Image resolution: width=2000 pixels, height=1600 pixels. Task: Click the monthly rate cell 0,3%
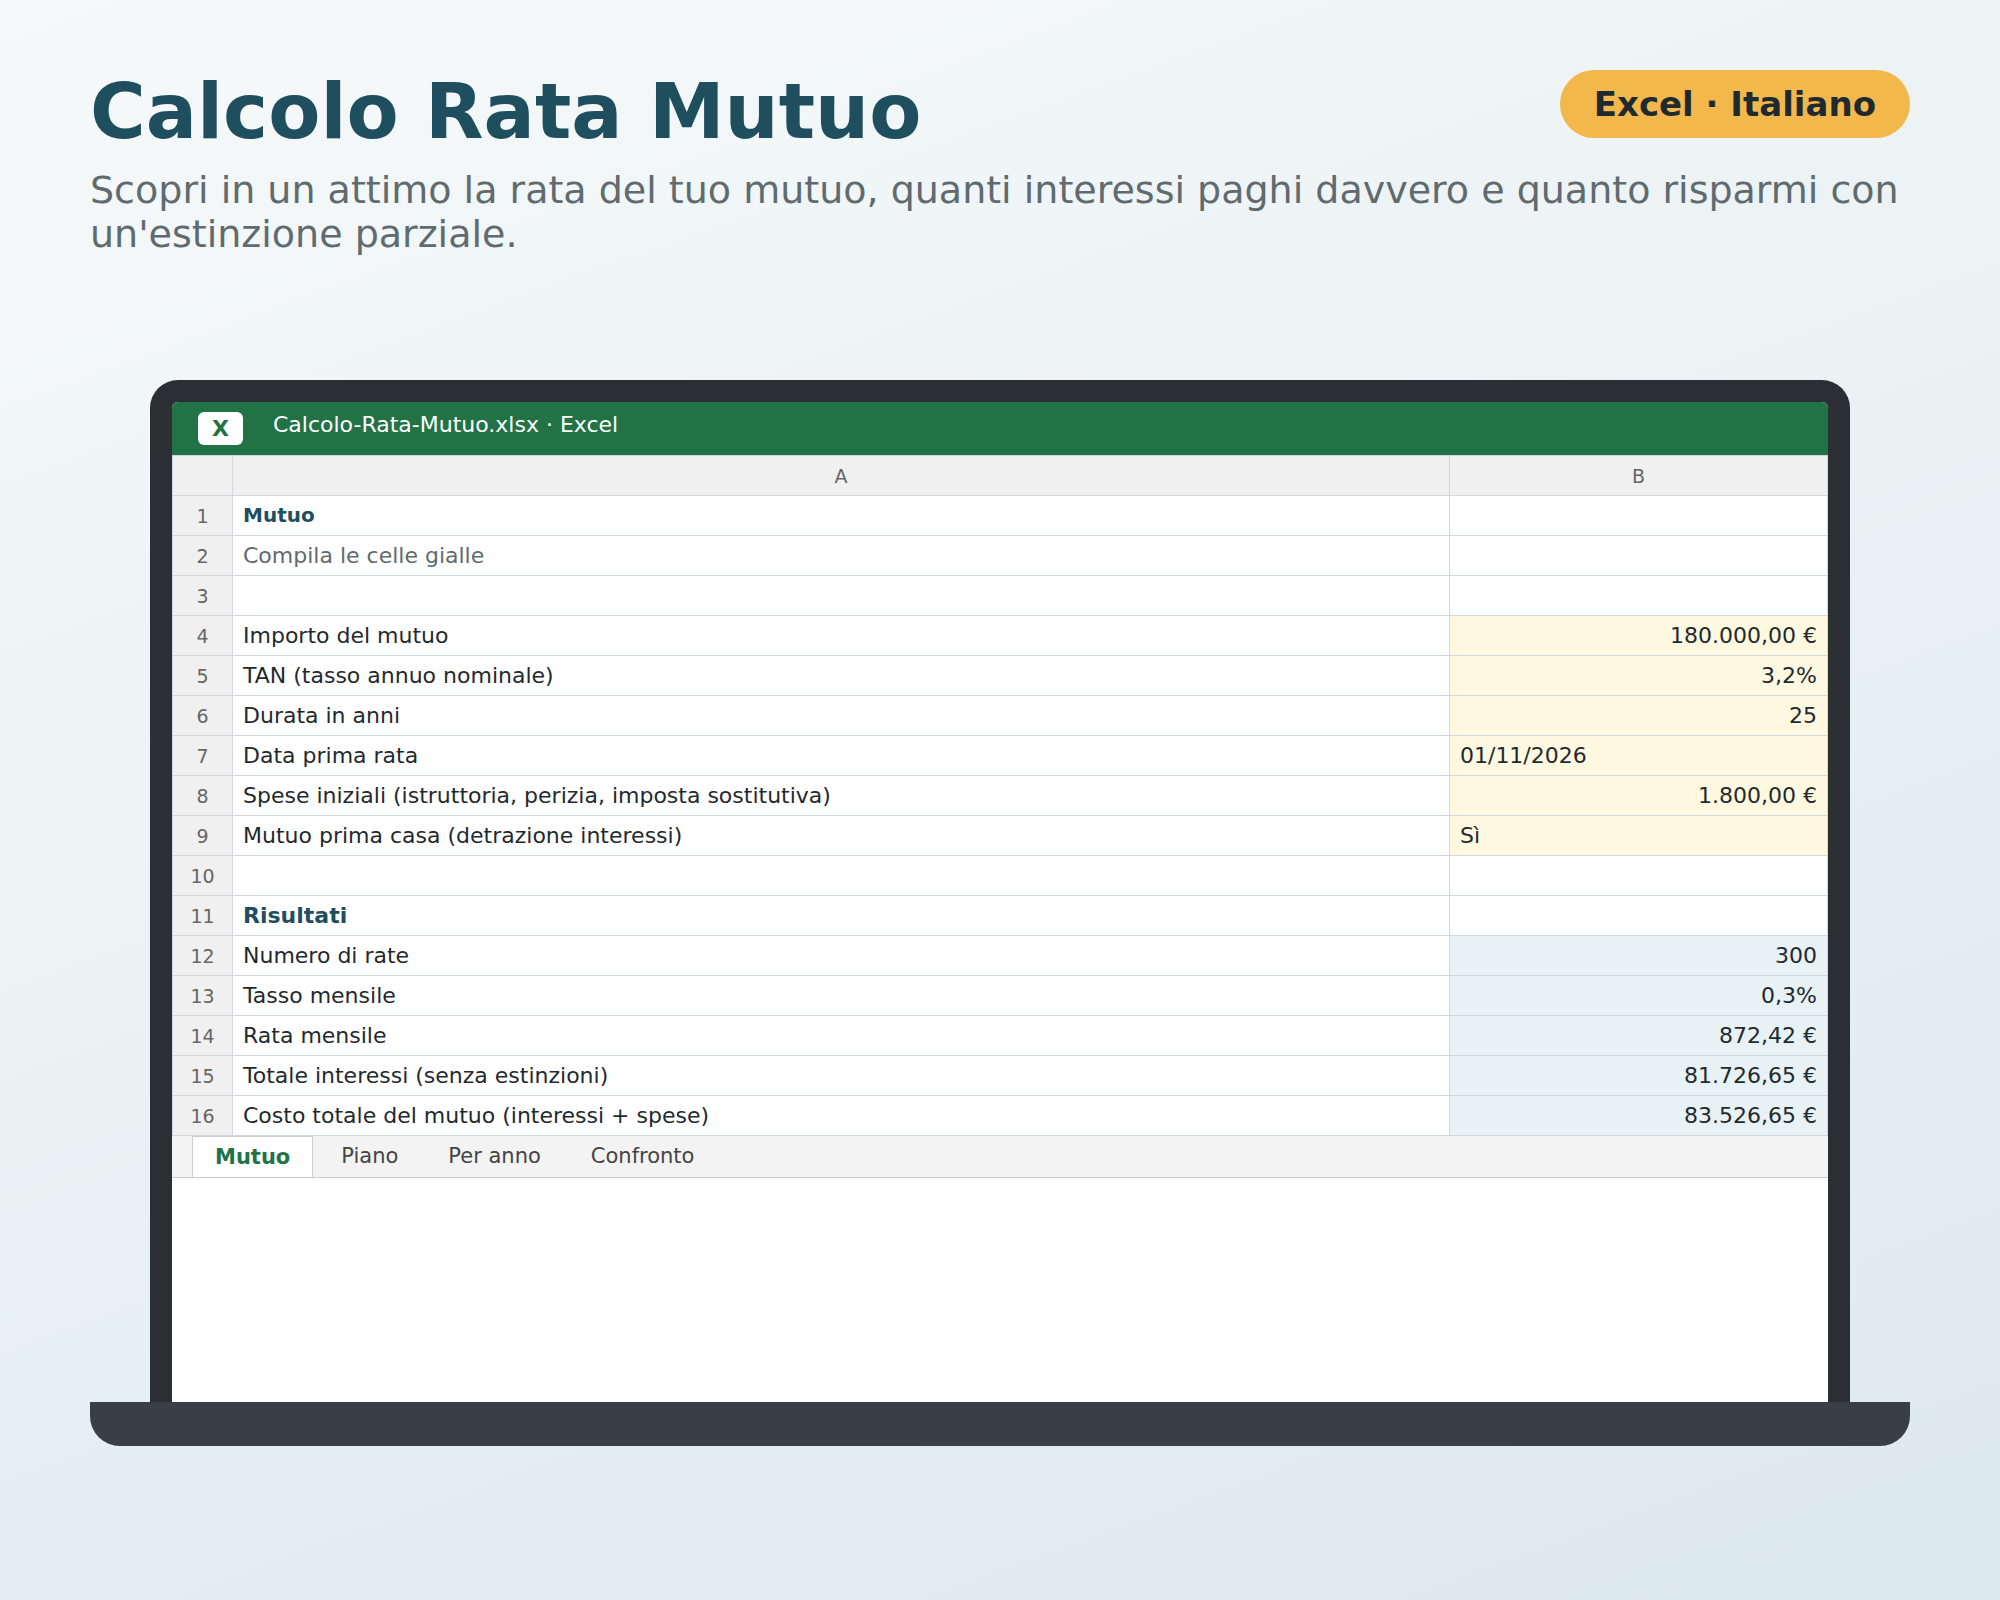click(x=1638, y=996)
